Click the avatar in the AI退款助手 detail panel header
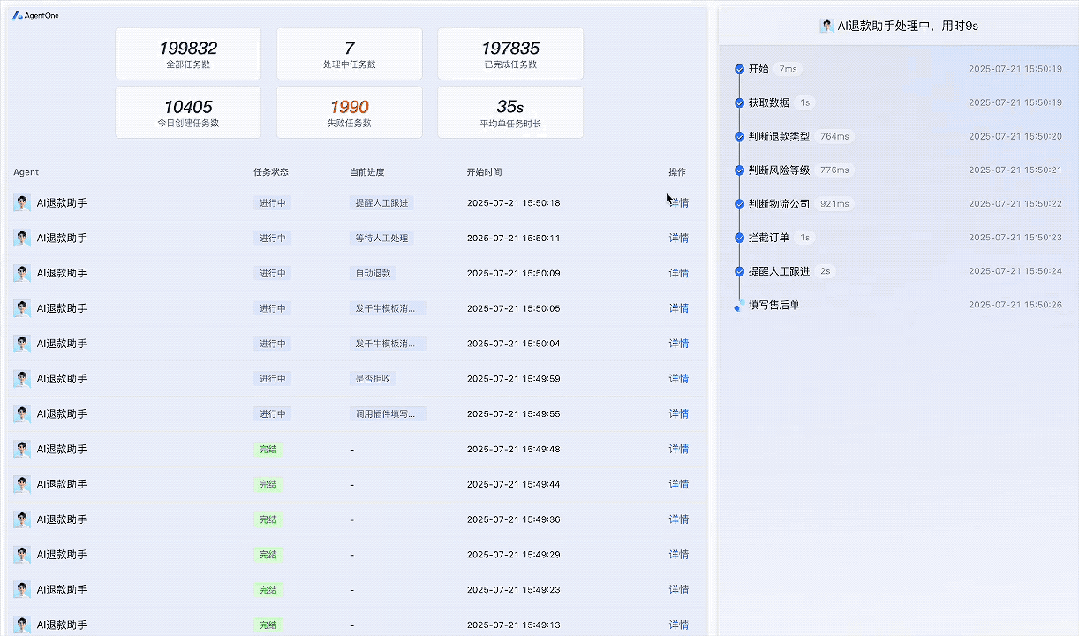Screen dimensions: 1079x636 826,26
